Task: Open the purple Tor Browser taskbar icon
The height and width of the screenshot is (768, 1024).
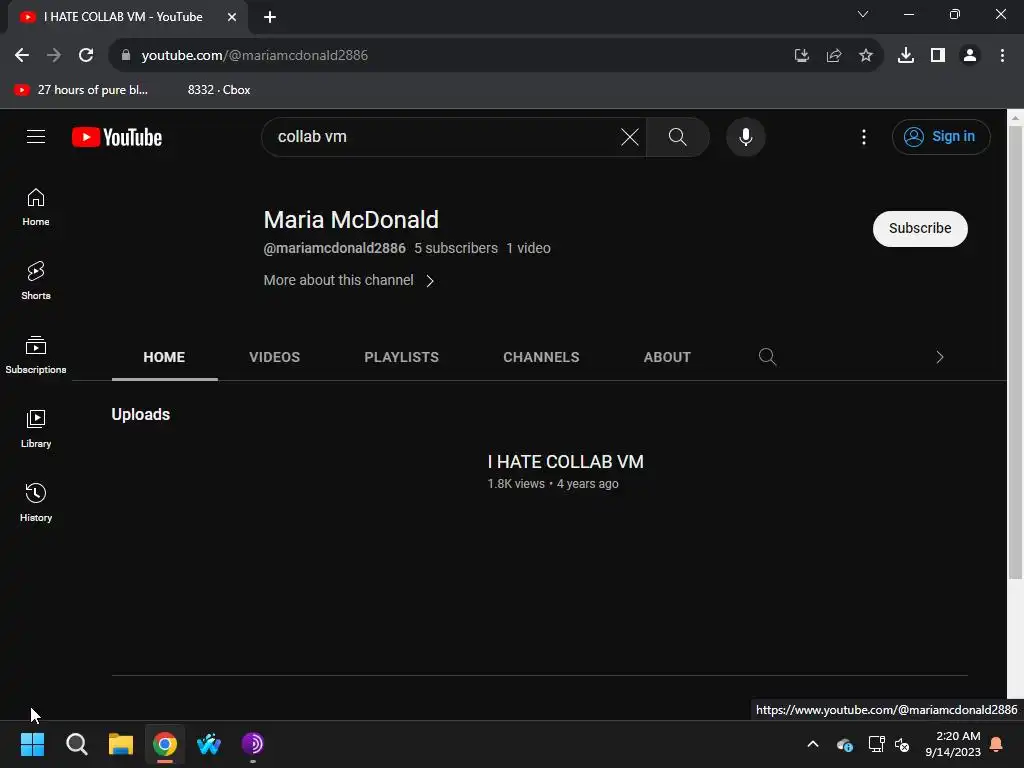Action: [253, 744]
